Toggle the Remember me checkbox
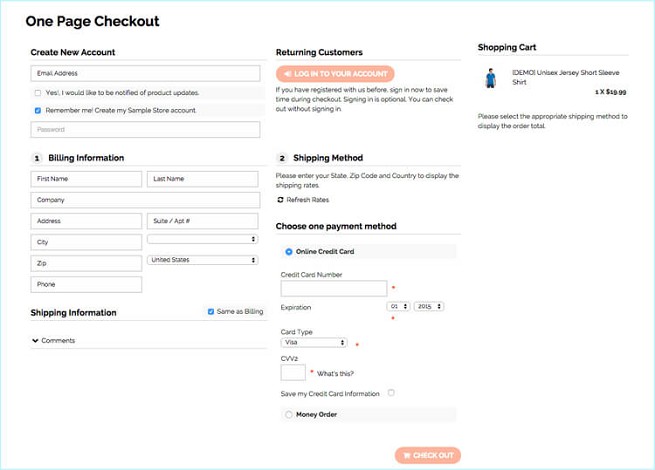Image resolution: width=655 pixels, height=470 pixels. coord(38,110)
